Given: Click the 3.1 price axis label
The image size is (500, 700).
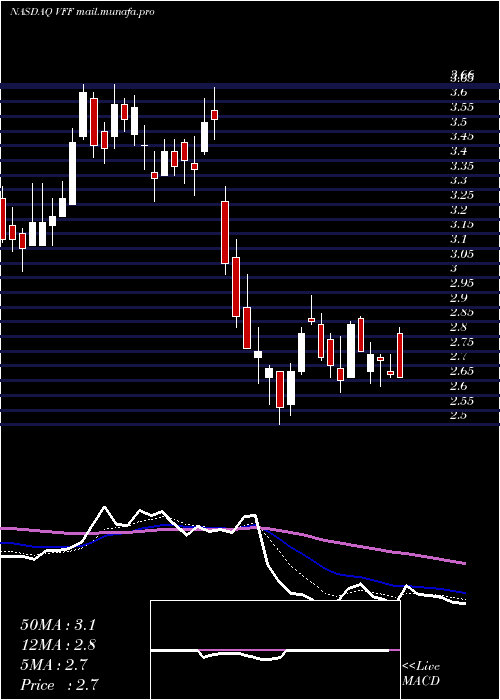Looking at the screenshot, I should pos(458,239).
